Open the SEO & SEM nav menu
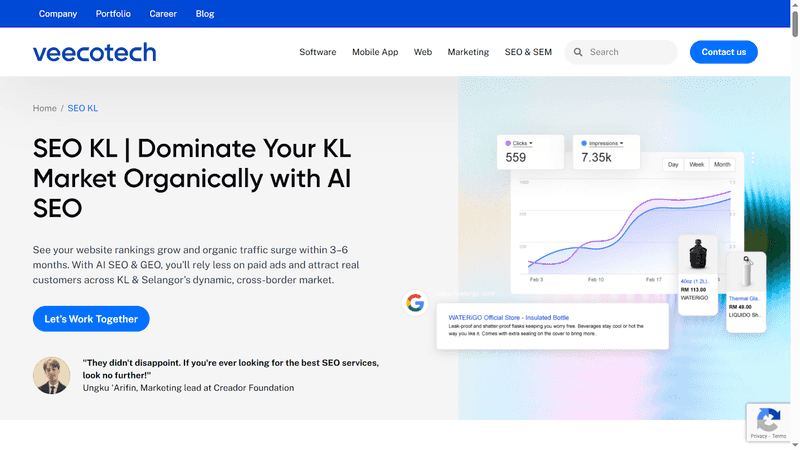Image resolution: width=800 pixels, height=450 pixels. point(528,52)
